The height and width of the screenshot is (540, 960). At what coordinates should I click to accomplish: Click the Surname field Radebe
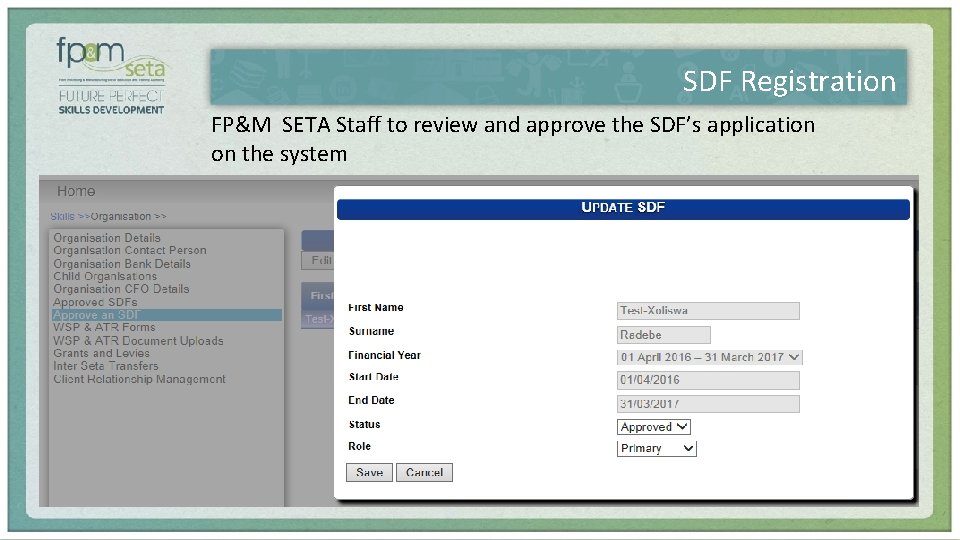click(664, 335)
